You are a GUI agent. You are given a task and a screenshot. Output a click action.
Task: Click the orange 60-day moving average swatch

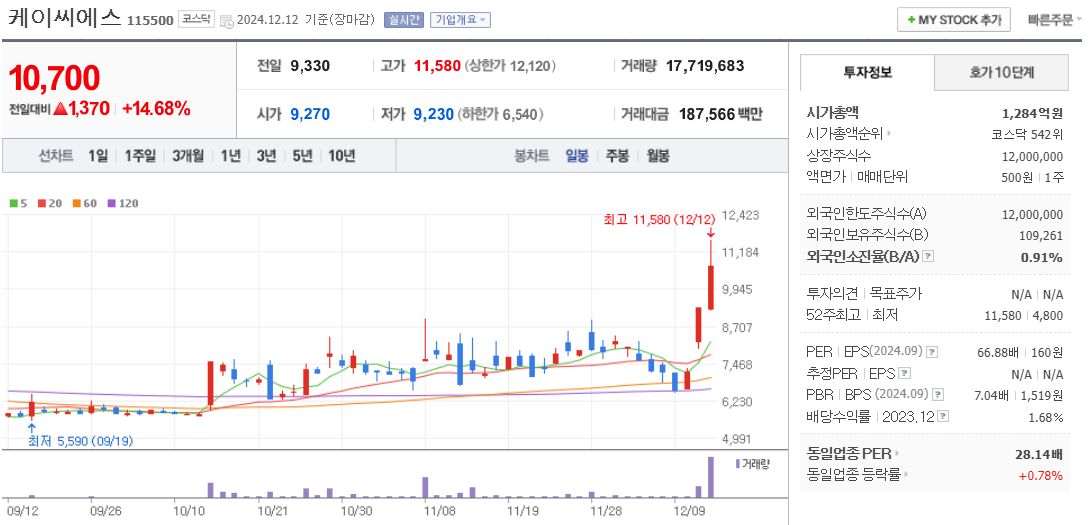pos(76,203)
